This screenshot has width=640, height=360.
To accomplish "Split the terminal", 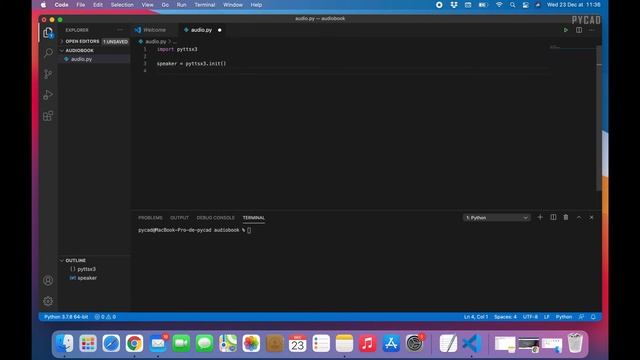I will coord(553,218).
